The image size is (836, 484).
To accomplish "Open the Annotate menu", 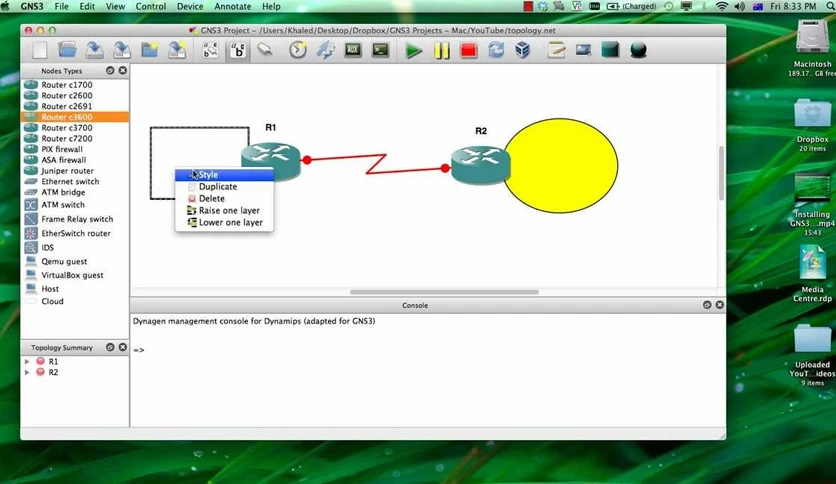I will click(x=232, y=6).
